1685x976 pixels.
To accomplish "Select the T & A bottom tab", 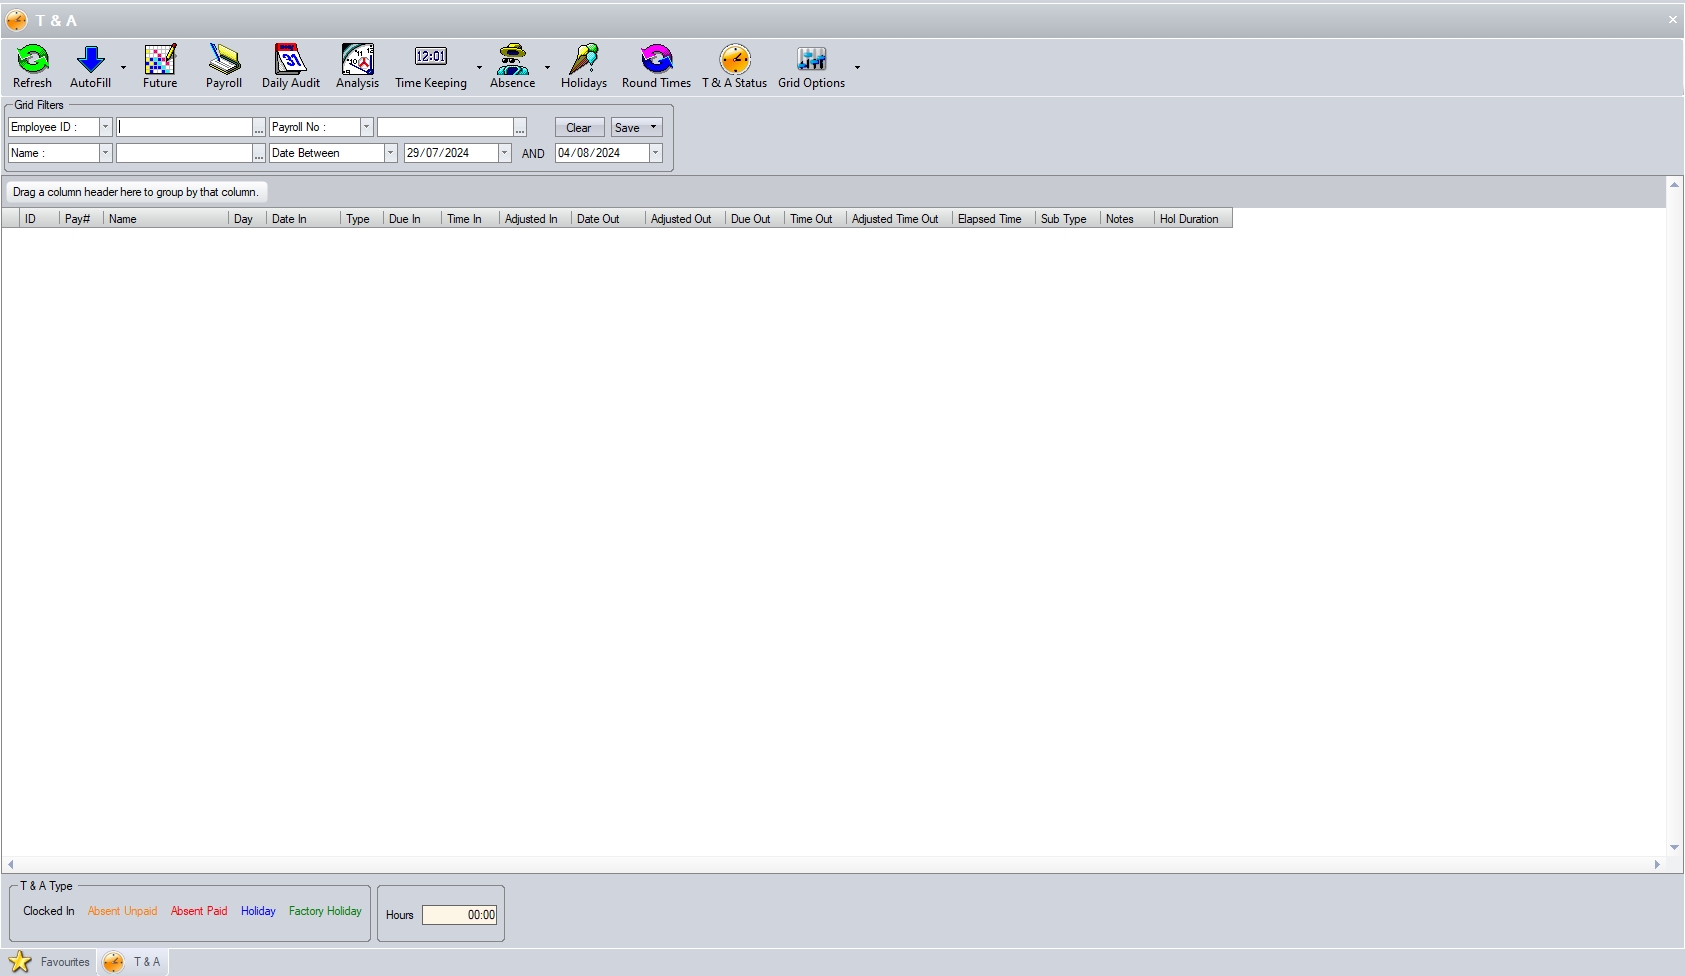I will (x=133, y=962).
